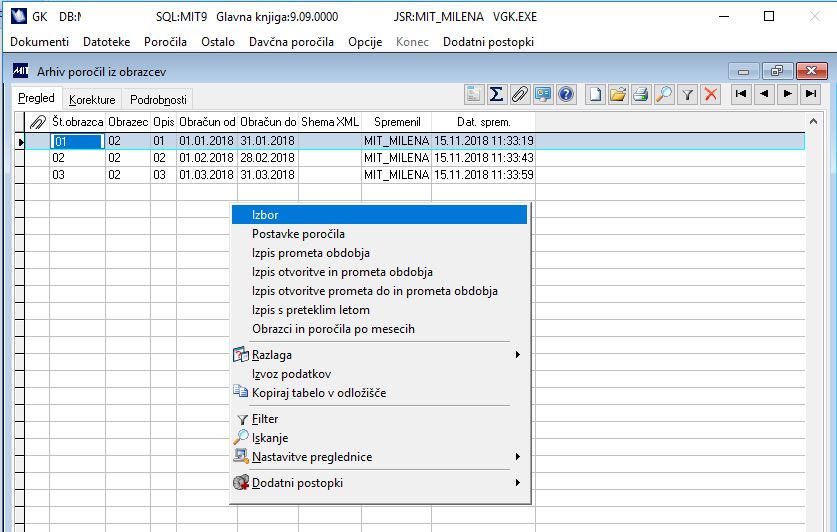Click the Spremenil column header
The image size is (837, 532).
(397, 122)
